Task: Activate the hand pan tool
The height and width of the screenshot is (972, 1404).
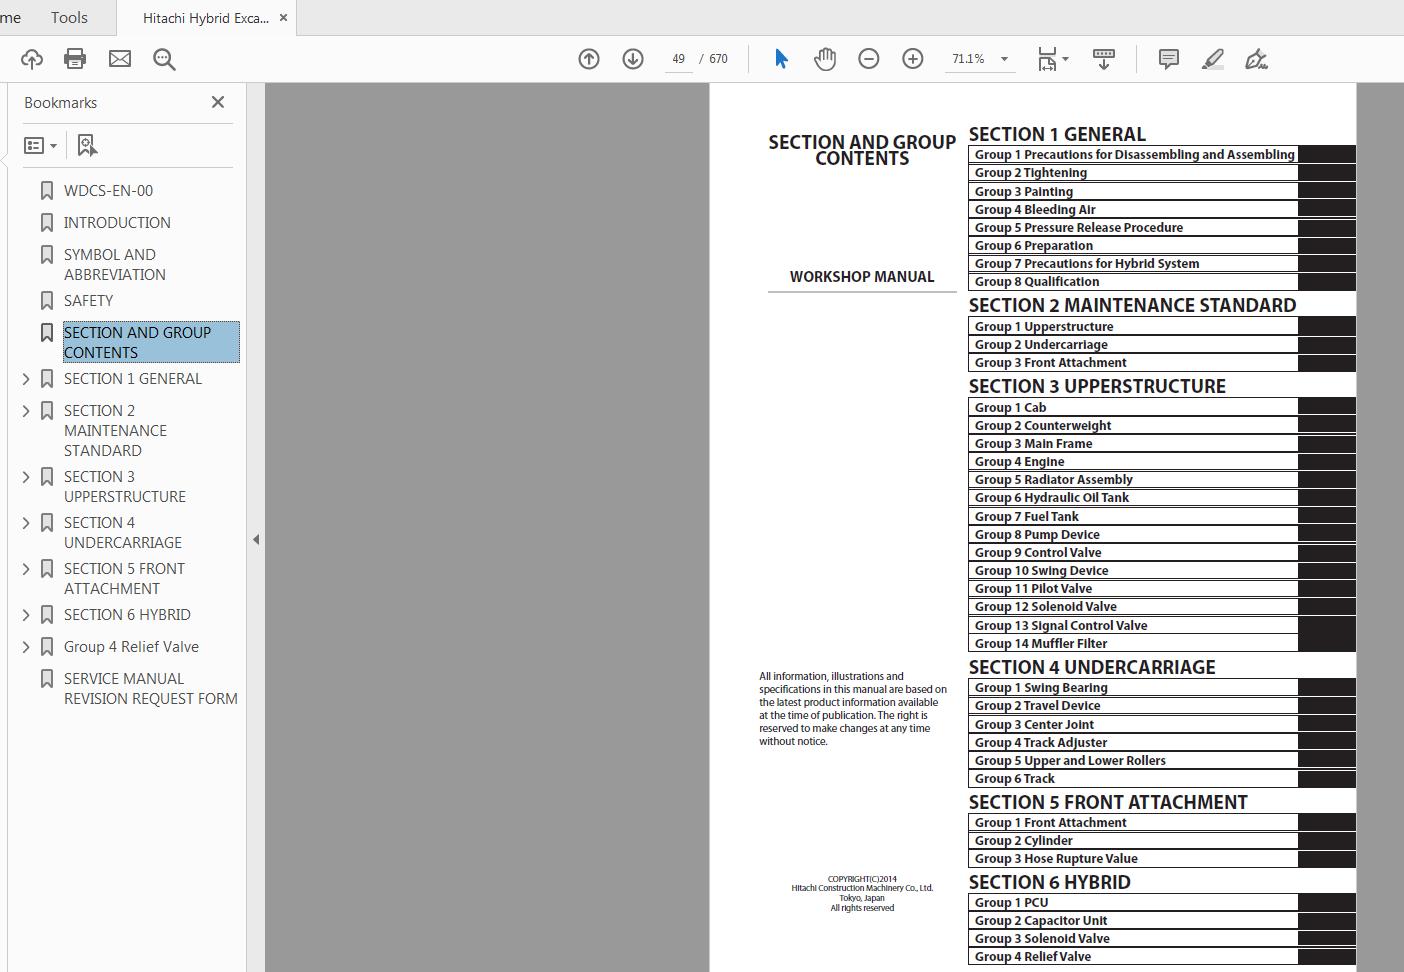Action: coord(825,59)
